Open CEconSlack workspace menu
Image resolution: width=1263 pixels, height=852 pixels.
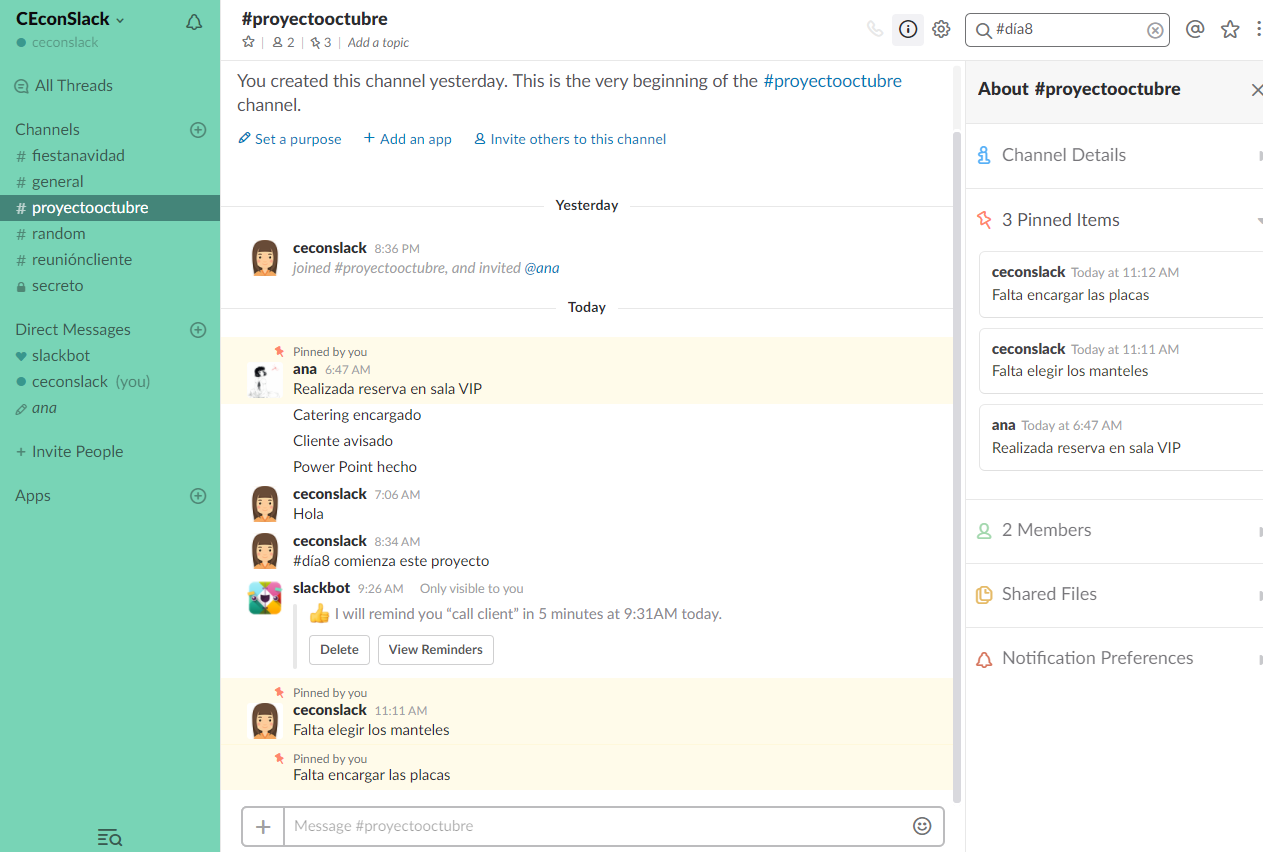coord(70,20)
